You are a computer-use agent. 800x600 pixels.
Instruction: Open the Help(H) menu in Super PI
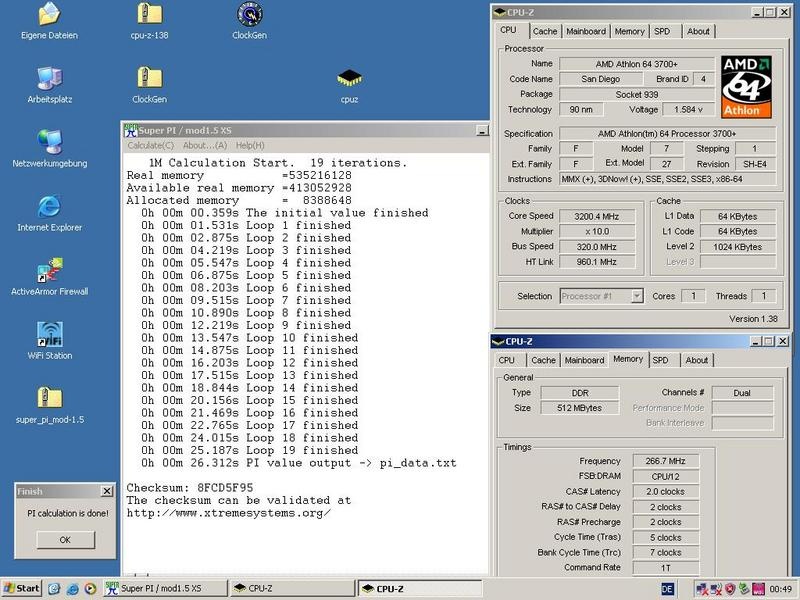coord(250,145)
